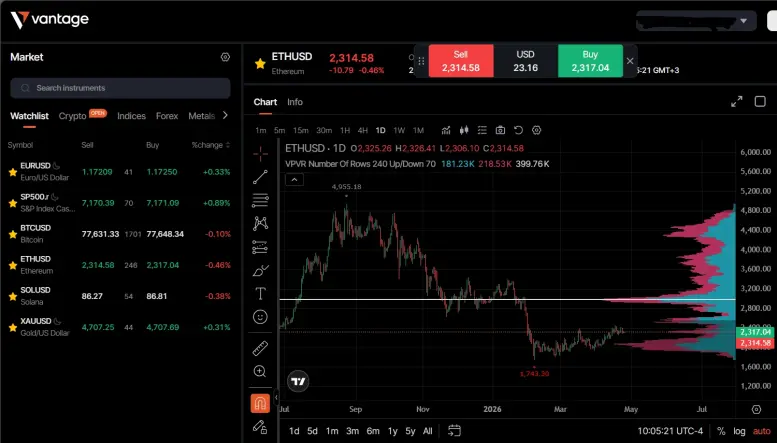Focus the Search instruments field

coord(120,88)
